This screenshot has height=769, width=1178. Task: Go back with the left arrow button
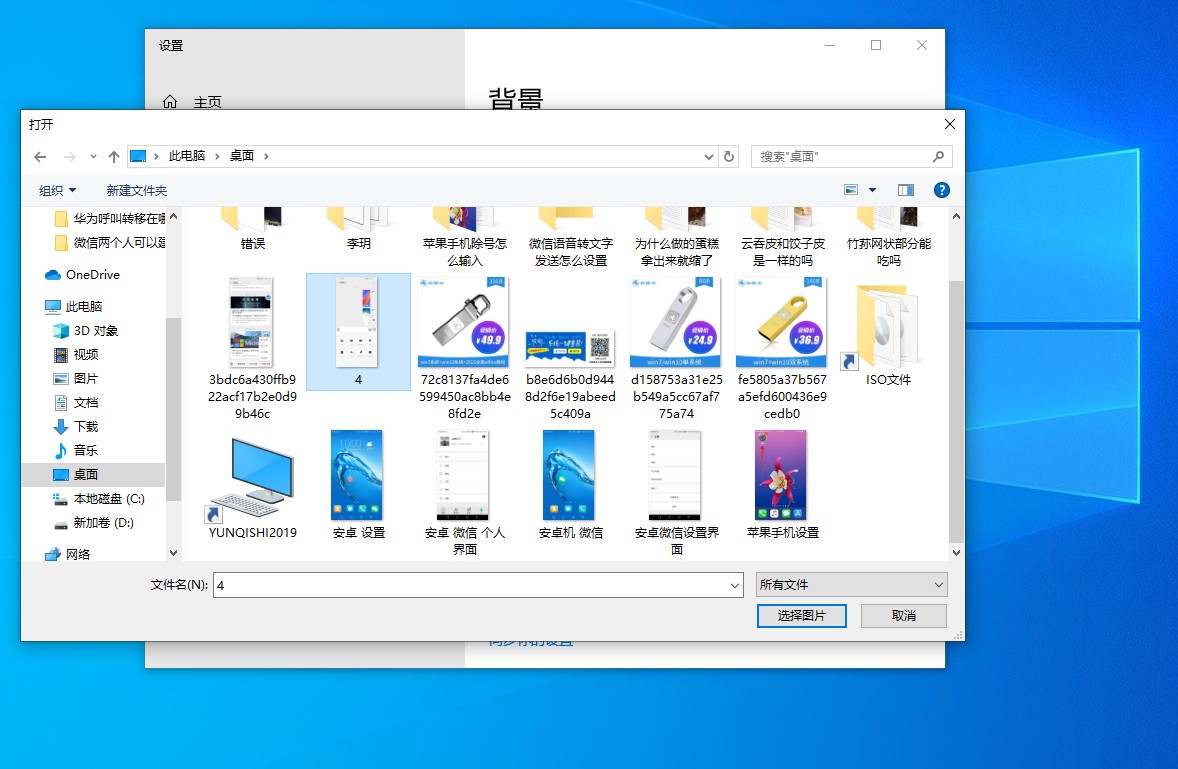tap(41, 156)
